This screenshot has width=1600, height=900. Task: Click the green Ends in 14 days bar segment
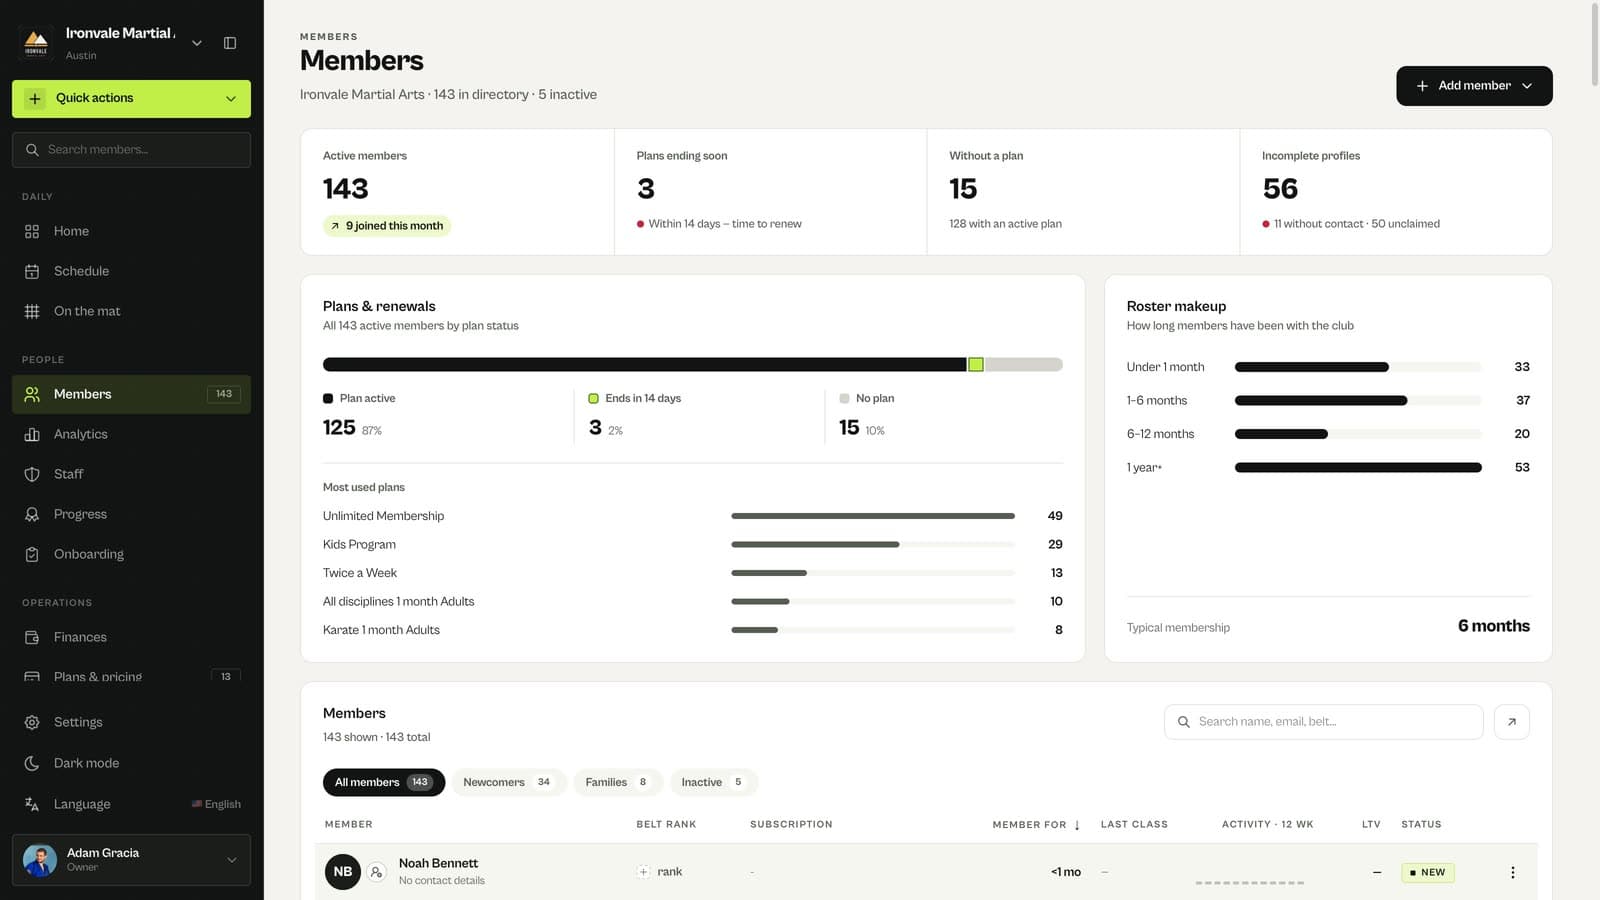pos(976,365)
